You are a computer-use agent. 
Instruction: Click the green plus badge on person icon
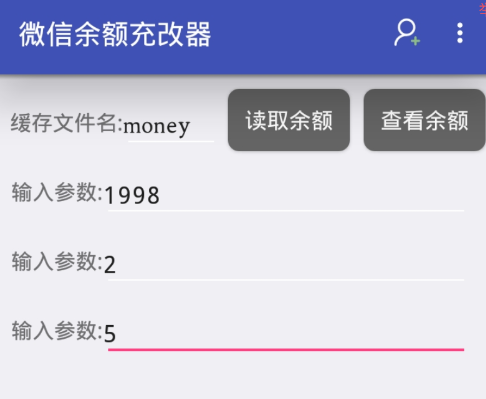(415, 41)
